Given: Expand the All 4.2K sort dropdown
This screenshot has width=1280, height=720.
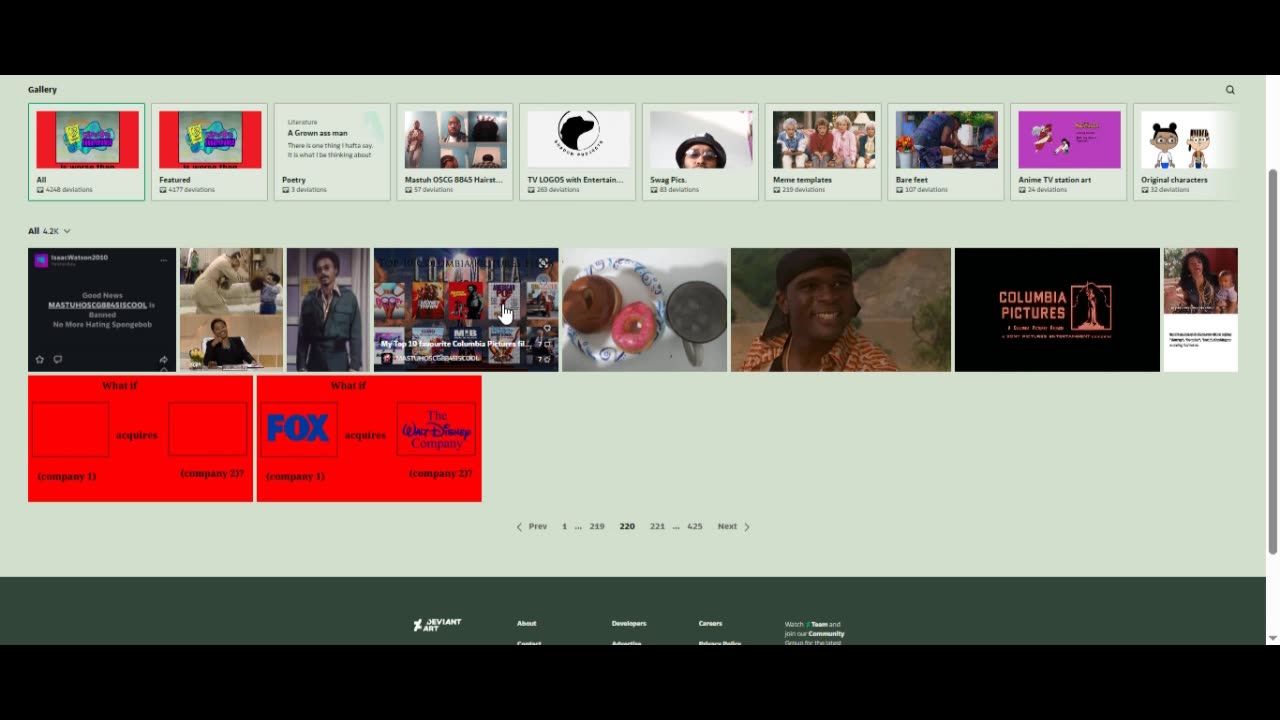Looking at the screenshot, I should [50, 231].
